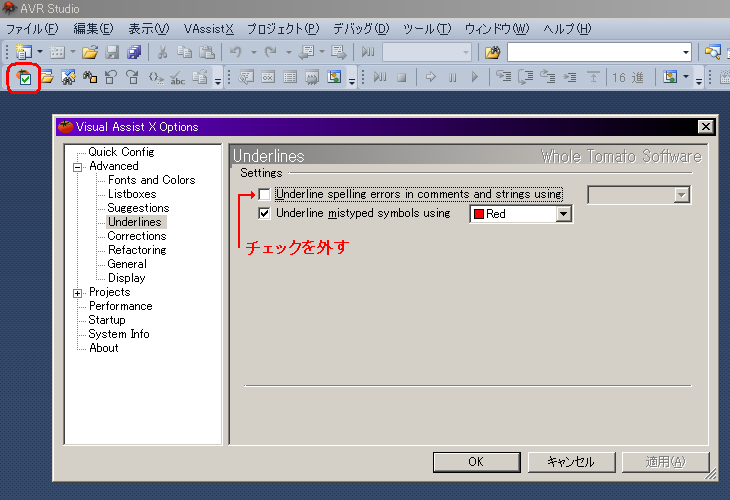
Task: Collapse the Advanced tree node
Action: point(78,167)
